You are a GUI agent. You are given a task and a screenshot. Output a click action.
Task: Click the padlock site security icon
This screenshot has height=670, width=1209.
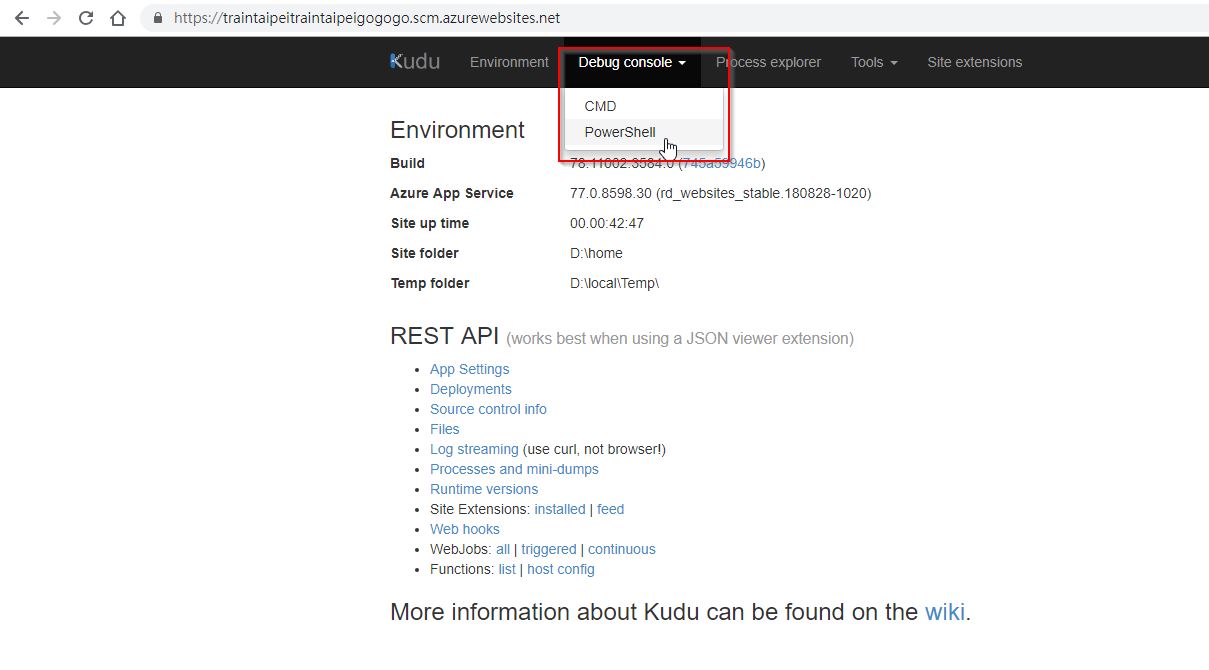tap(158, 18)
